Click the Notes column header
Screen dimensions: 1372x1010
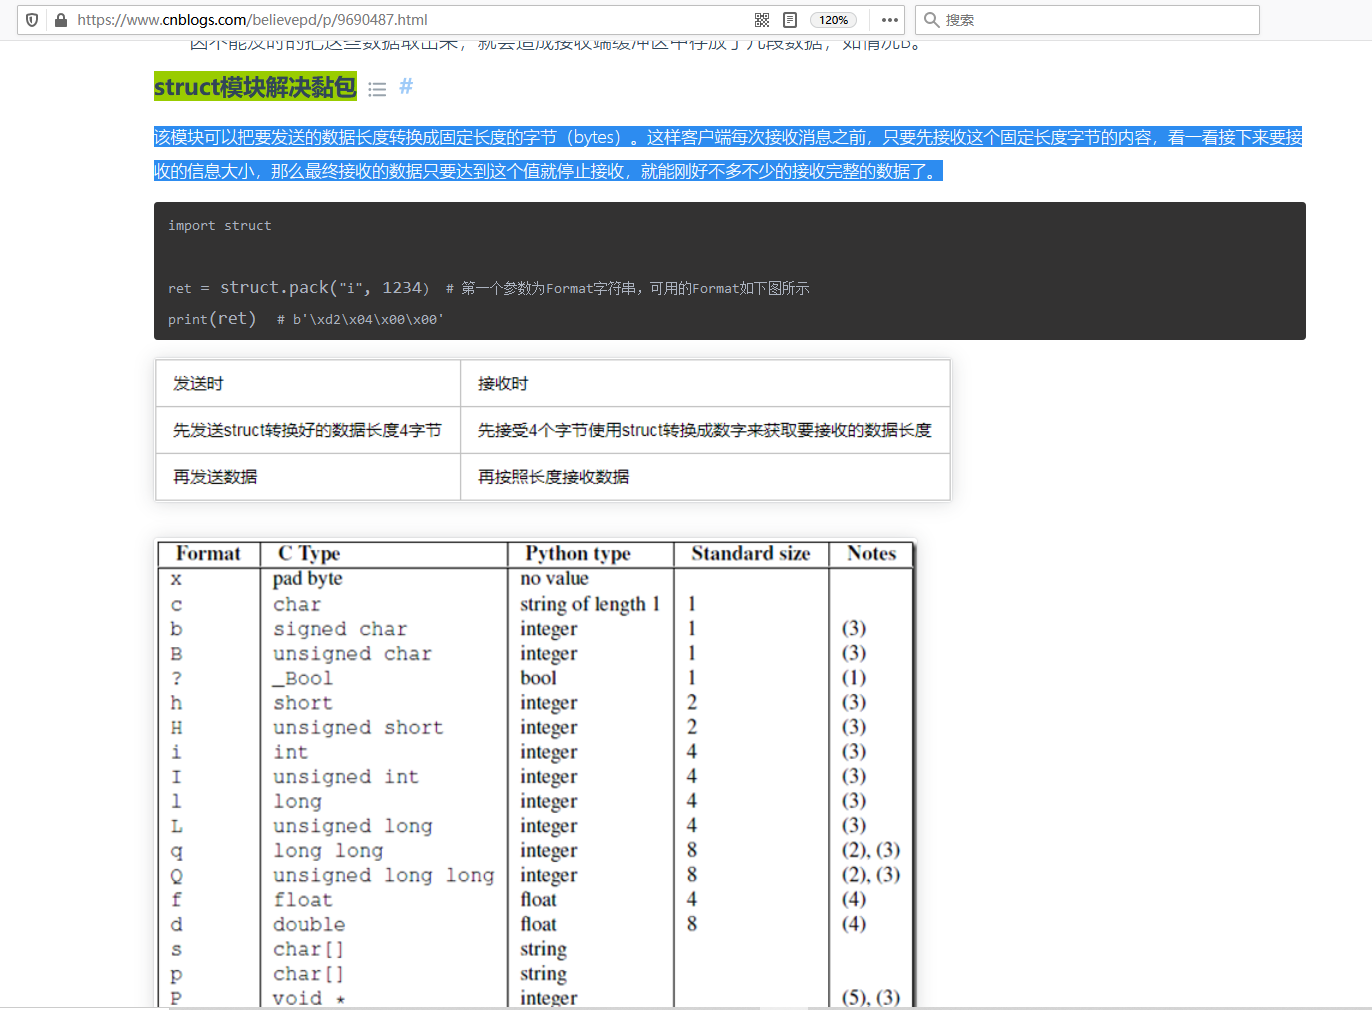[x=871, y=554]
